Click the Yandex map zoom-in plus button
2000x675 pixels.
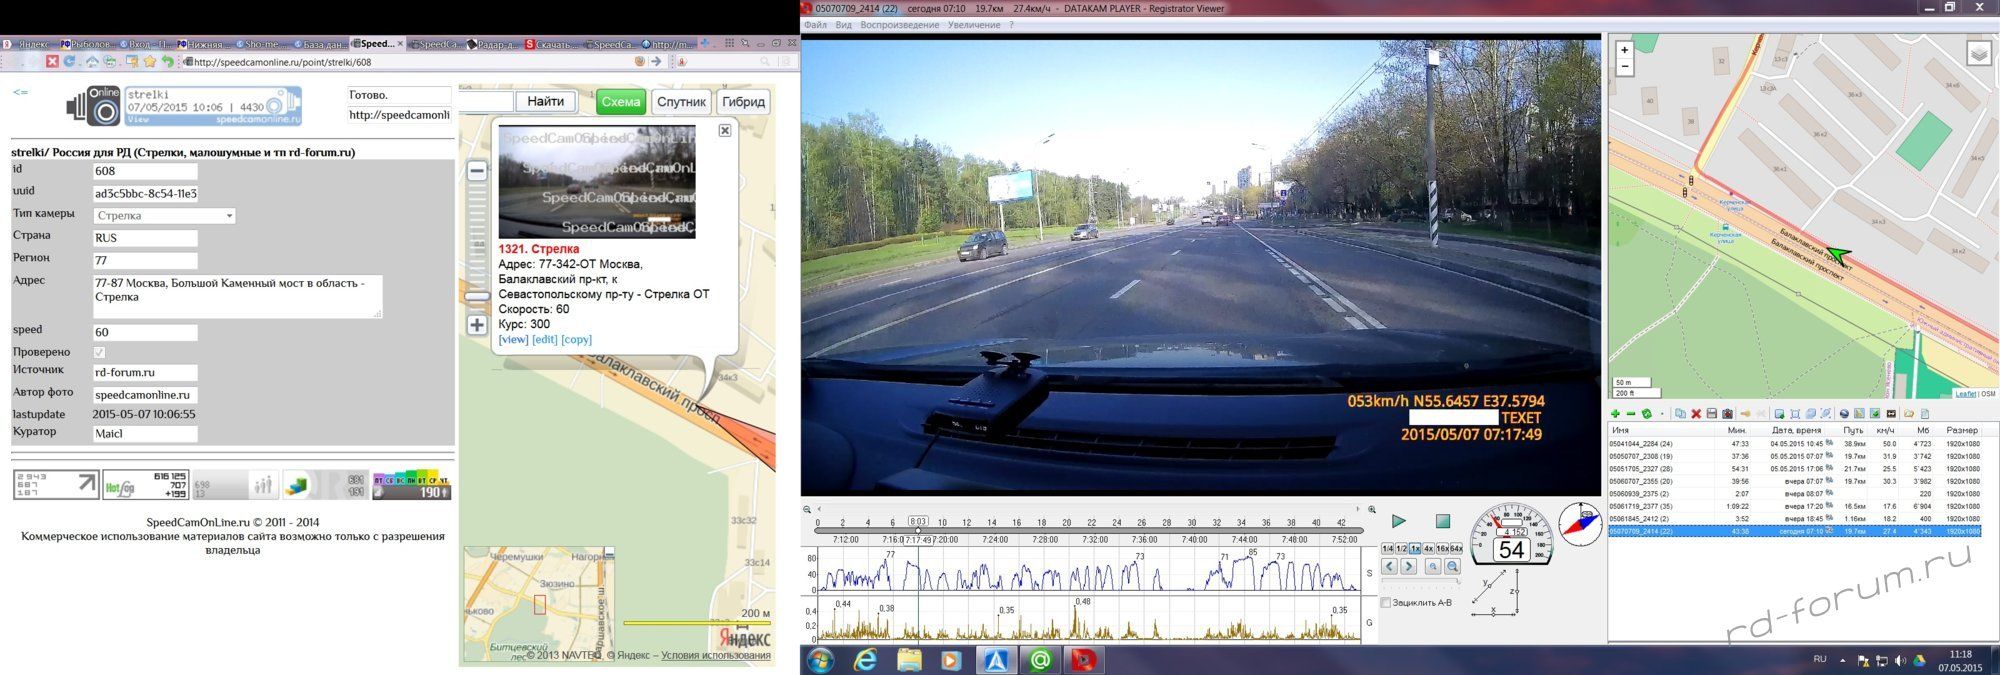pos(477,325)
